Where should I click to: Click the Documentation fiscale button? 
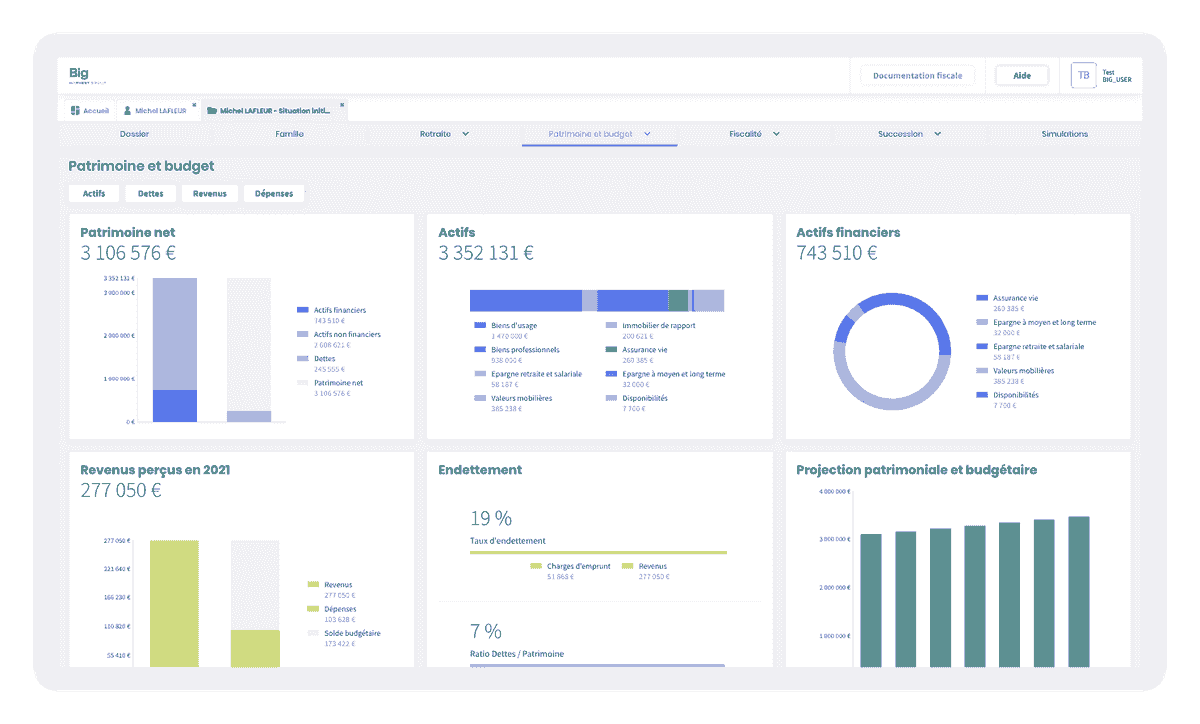tap(917, 76)
